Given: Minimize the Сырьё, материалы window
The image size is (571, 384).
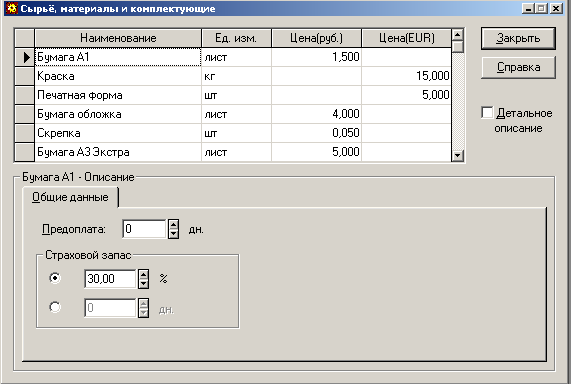Looking at the screenshot, I should pyautogui.click(x=528, y=8).
